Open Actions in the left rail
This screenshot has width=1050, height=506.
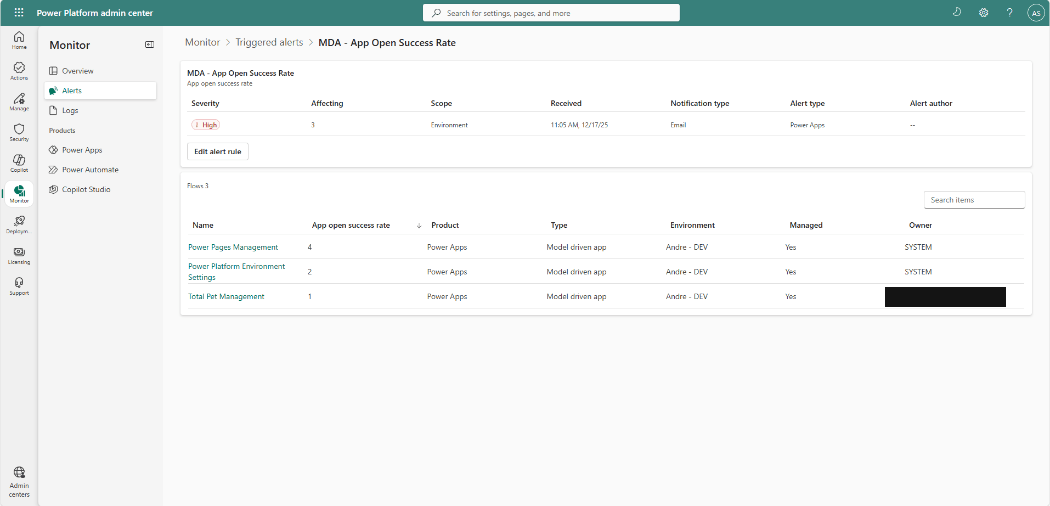[19, 71]
